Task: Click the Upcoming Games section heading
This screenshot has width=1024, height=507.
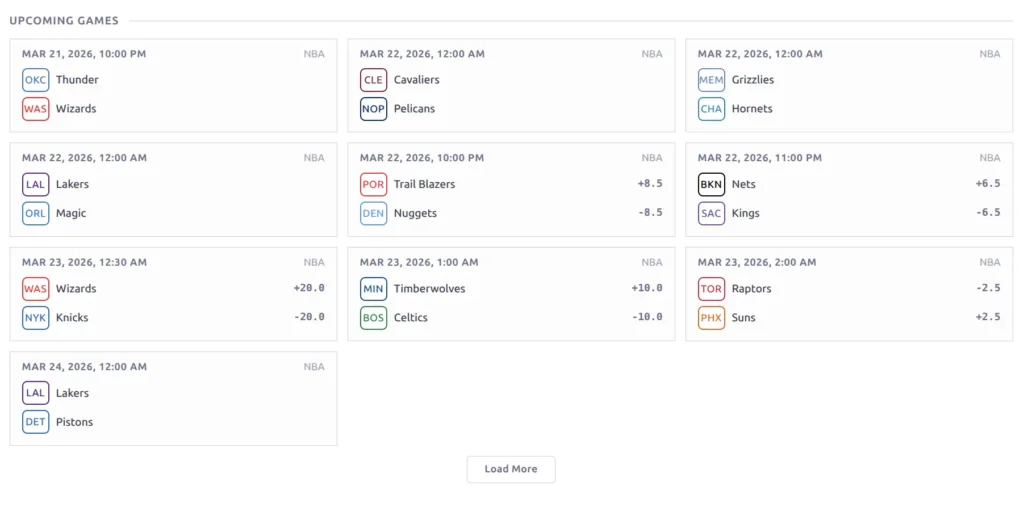Action: [x=64, y=21]
